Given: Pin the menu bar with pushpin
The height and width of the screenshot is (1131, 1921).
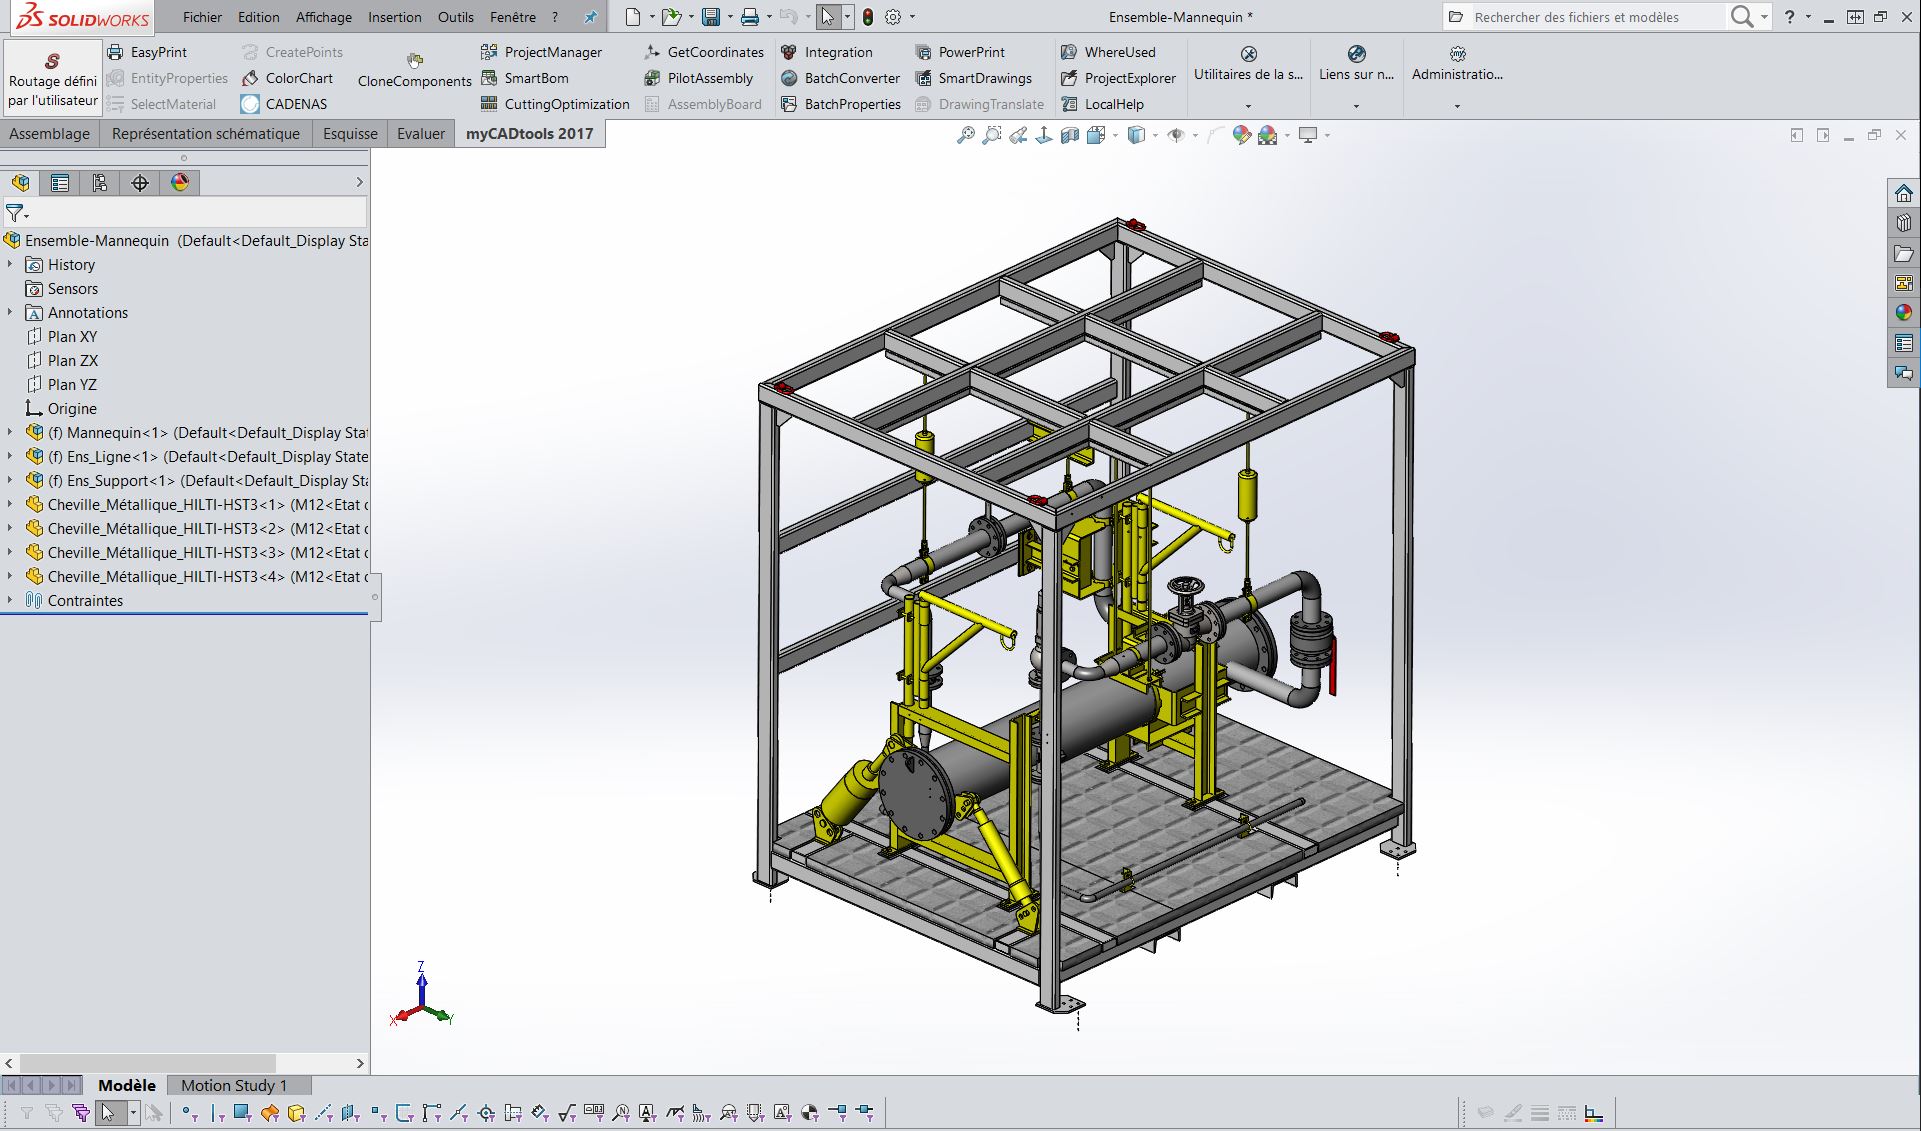Looking at the screenshot, I should 590,17.
